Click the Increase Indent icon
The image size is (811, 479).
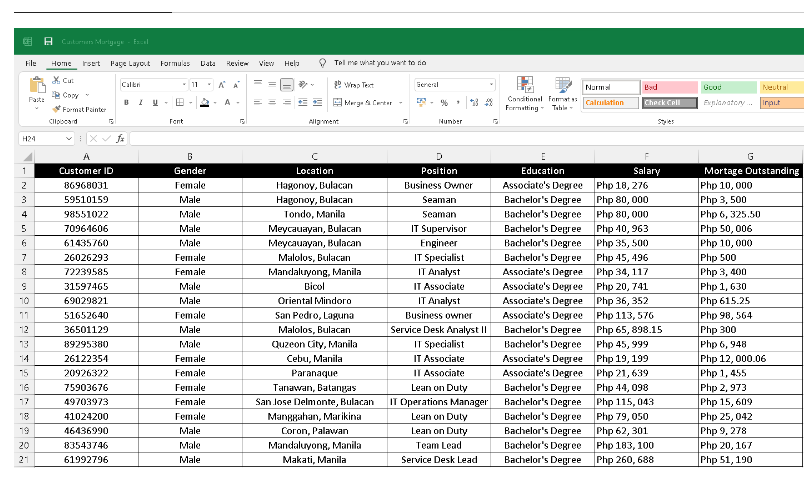point(317,102)
